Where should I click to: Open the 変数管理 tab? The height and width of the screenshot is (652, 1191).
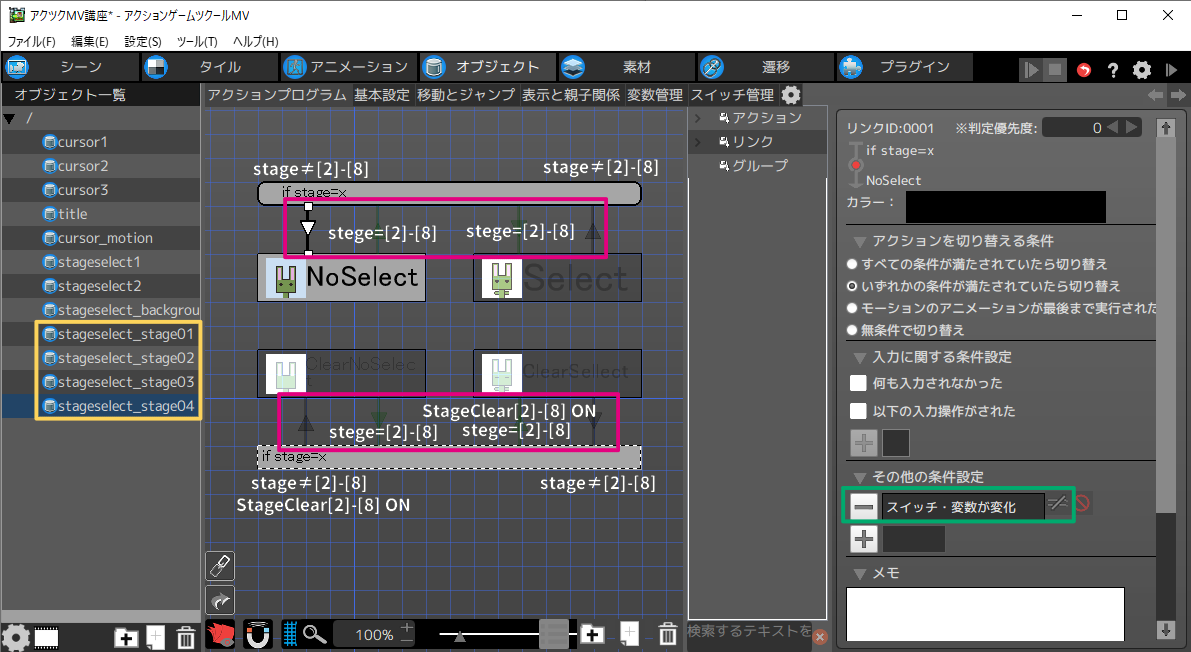[x=655, y=95]
